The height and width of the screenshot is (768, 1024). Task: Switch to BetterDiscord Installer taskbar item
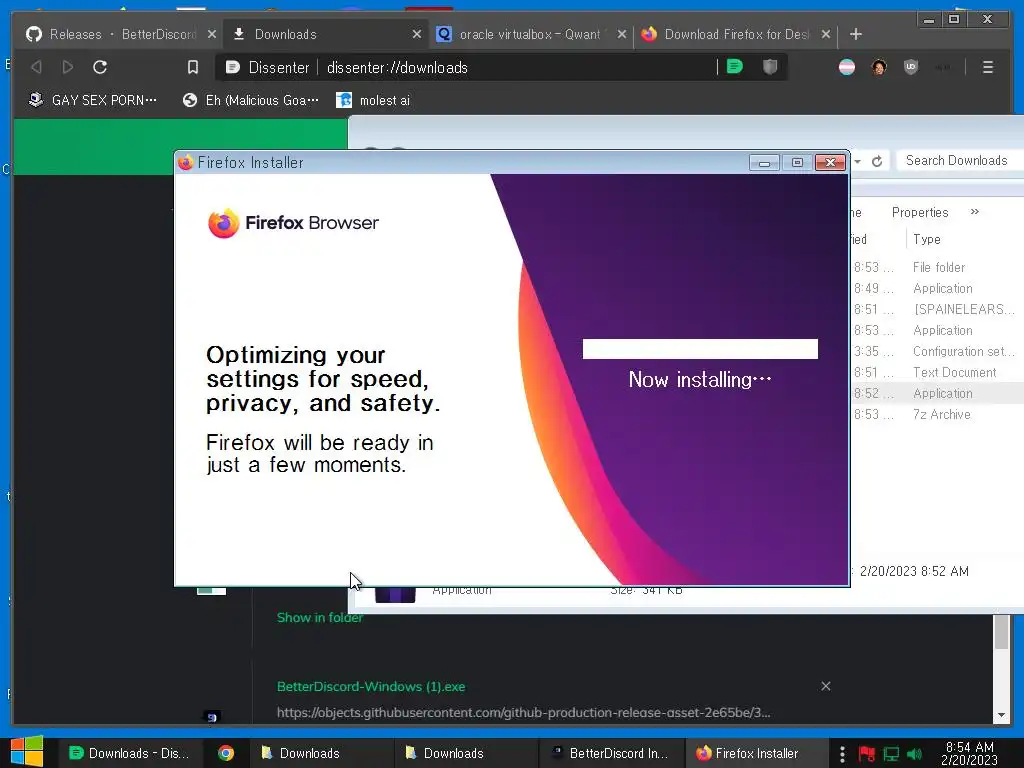click(610, 753)
